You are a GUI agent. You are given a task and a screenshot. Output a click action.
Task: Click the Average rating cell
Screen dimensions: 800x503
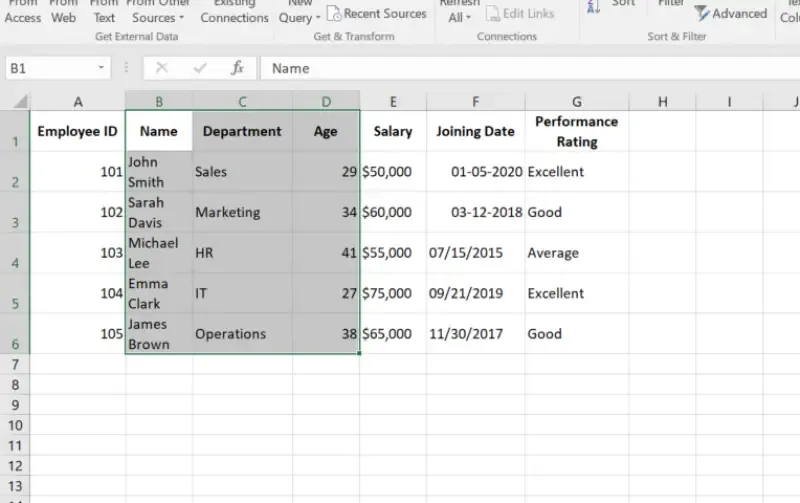click(x=577, y=253)
